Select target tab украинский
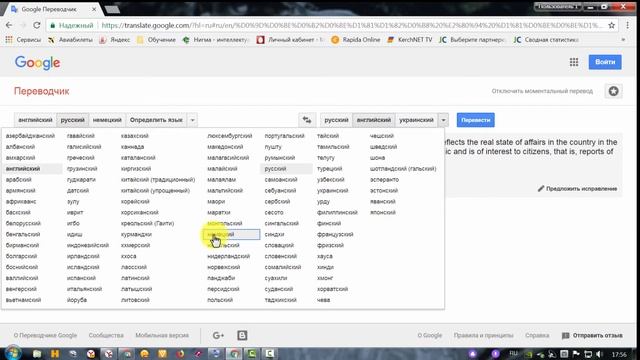 (416, 120)
